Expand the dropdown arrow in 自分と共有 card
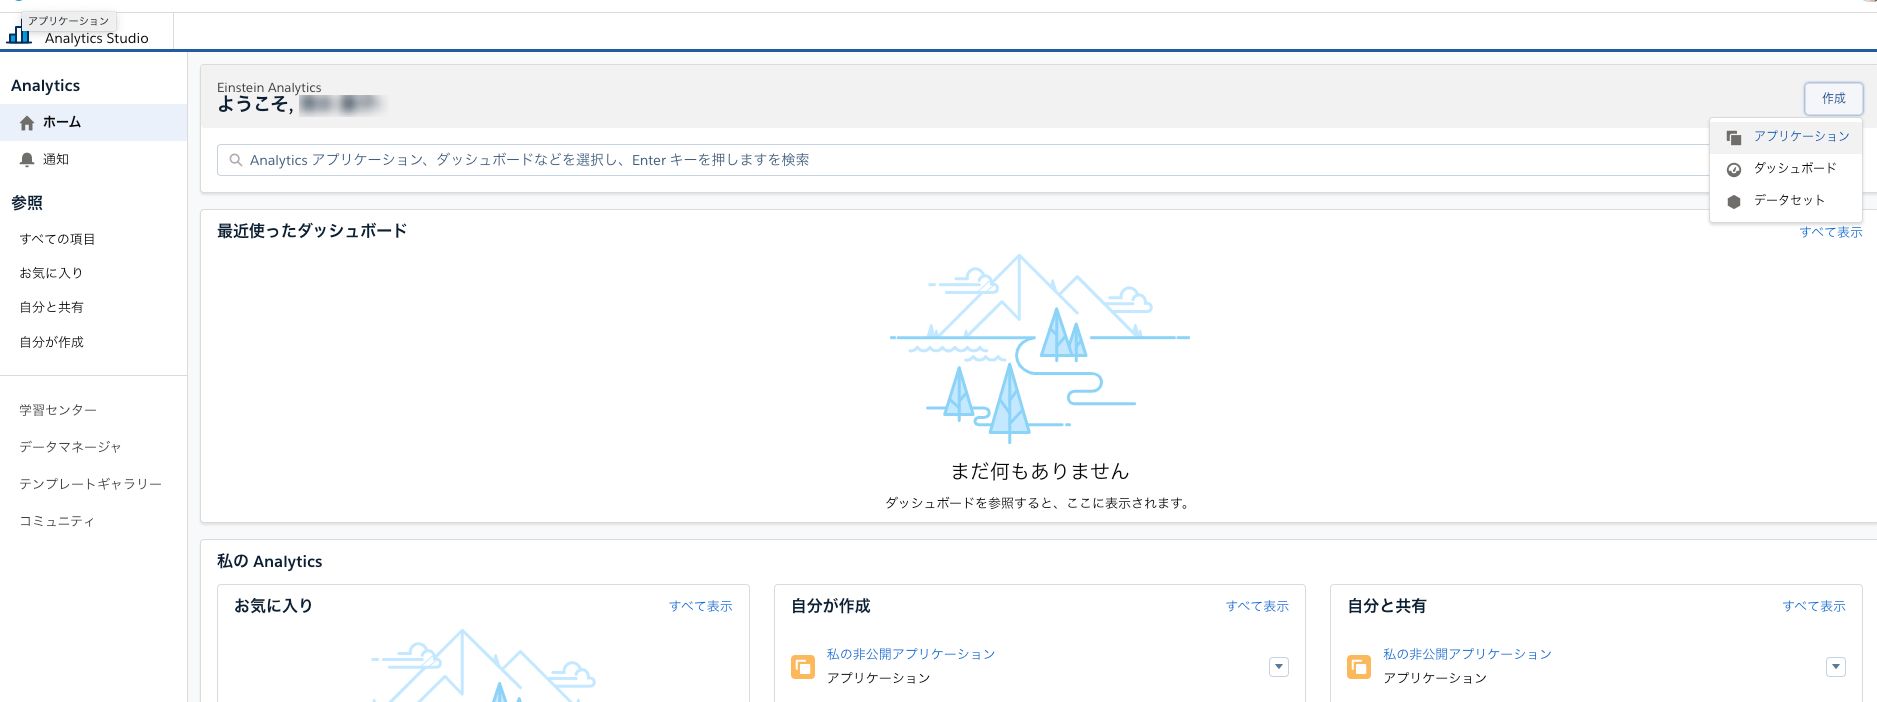This screenshot has height=702, width=1877. click(1835, 667)
